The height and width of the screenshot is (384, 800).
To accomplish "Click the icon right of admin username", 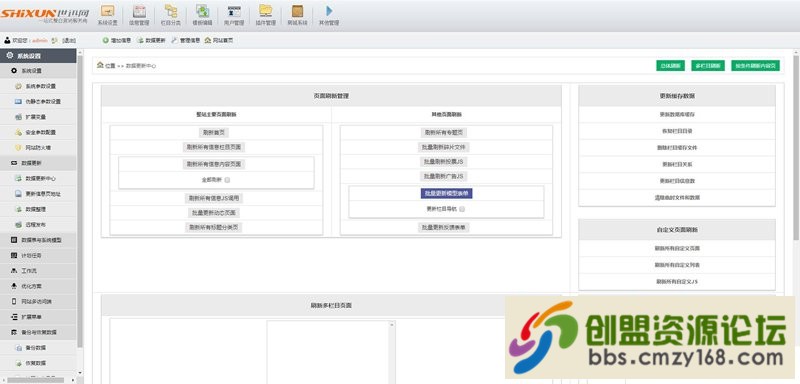I will pos(55,40).
